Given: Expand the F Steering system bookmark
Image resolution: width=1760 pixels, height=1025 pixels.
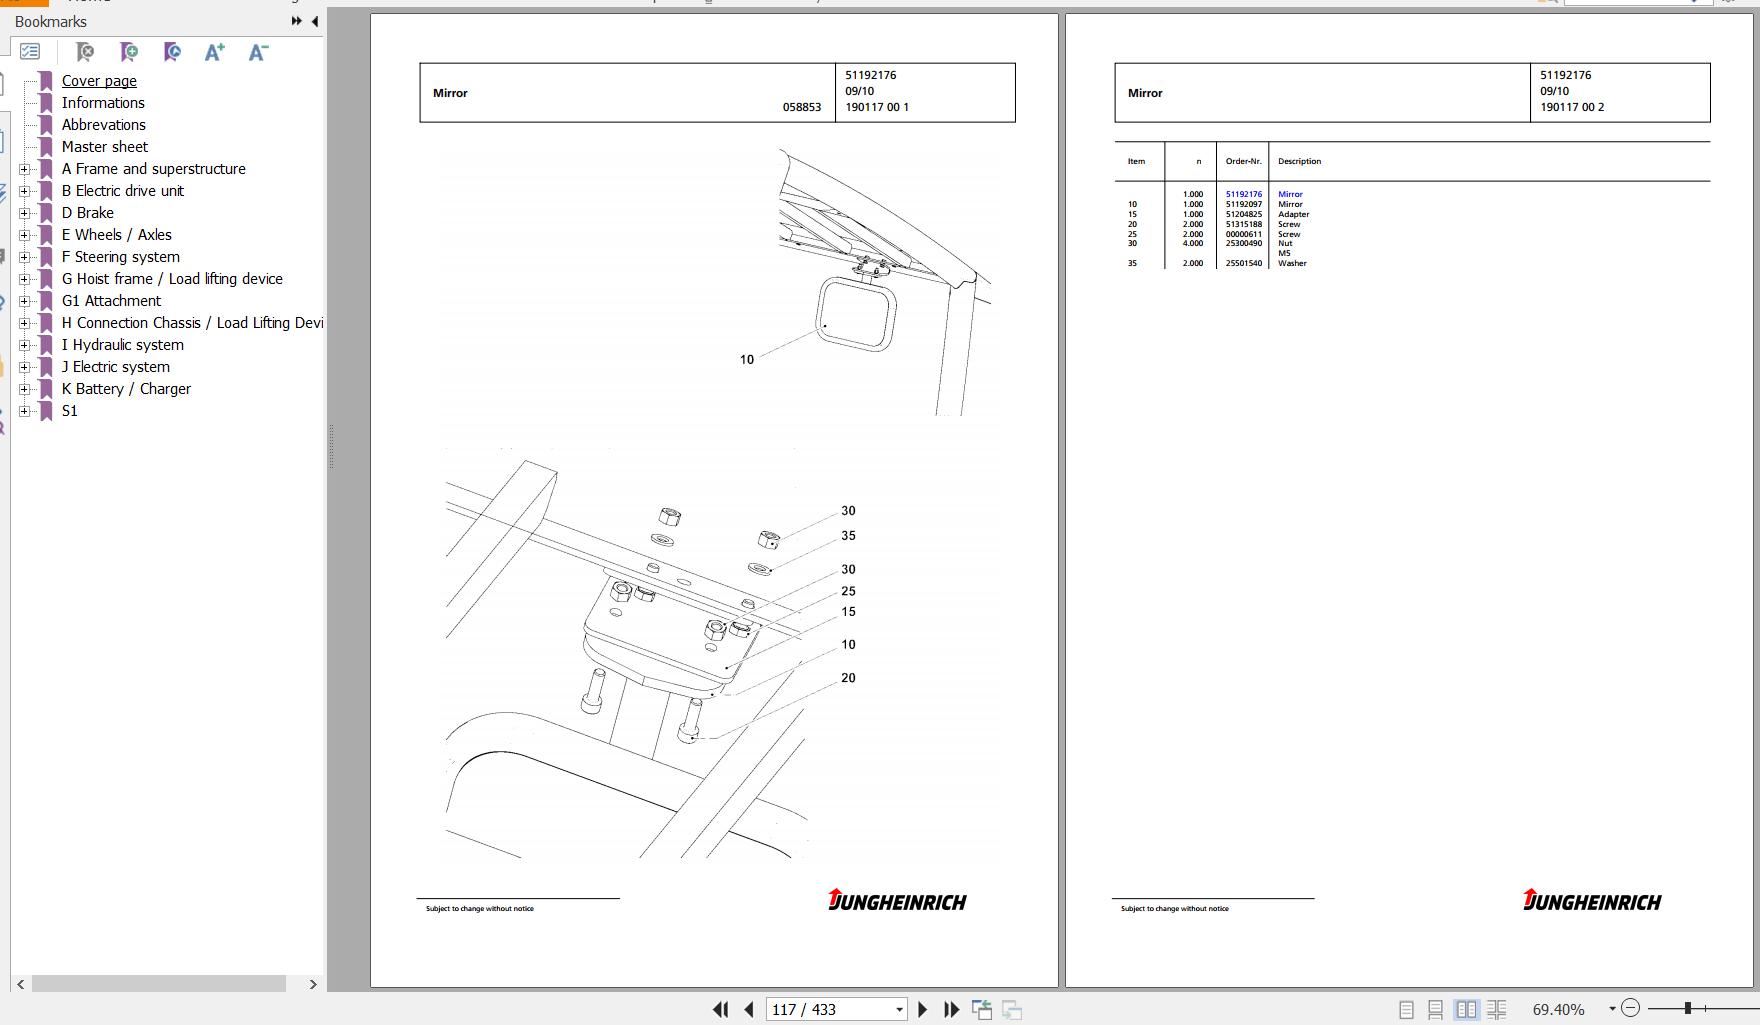Looking at the screenshot, I should coord(25,257).
